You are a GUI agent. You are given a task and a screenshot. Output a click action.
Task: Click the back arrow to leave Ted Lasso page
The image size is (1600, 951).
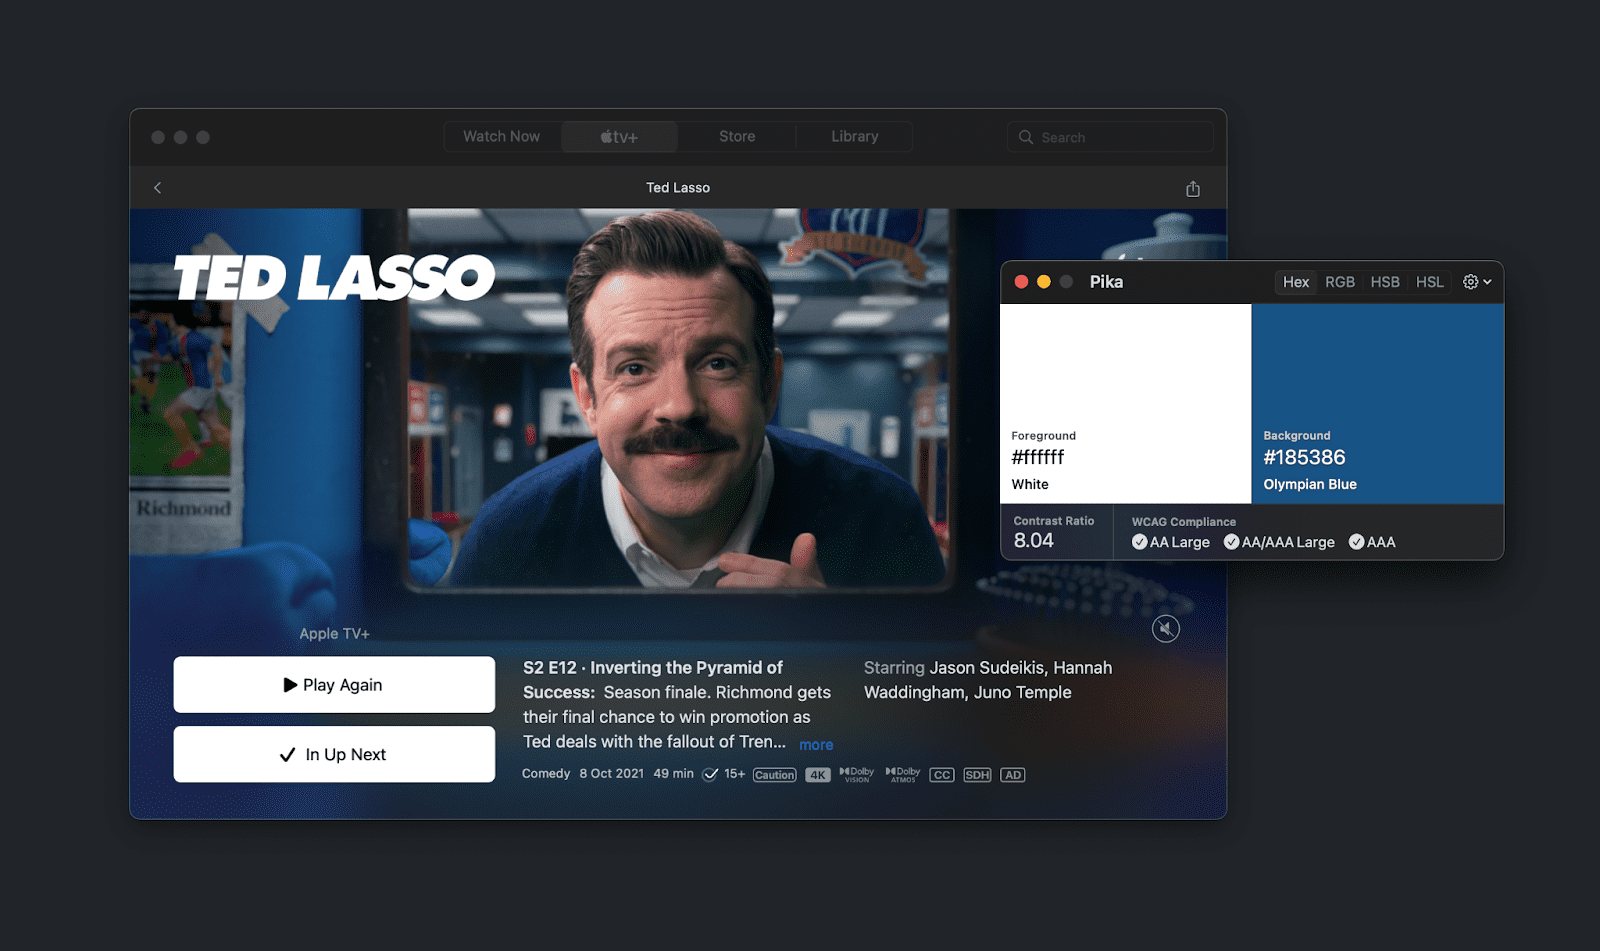tap(157, 187)
